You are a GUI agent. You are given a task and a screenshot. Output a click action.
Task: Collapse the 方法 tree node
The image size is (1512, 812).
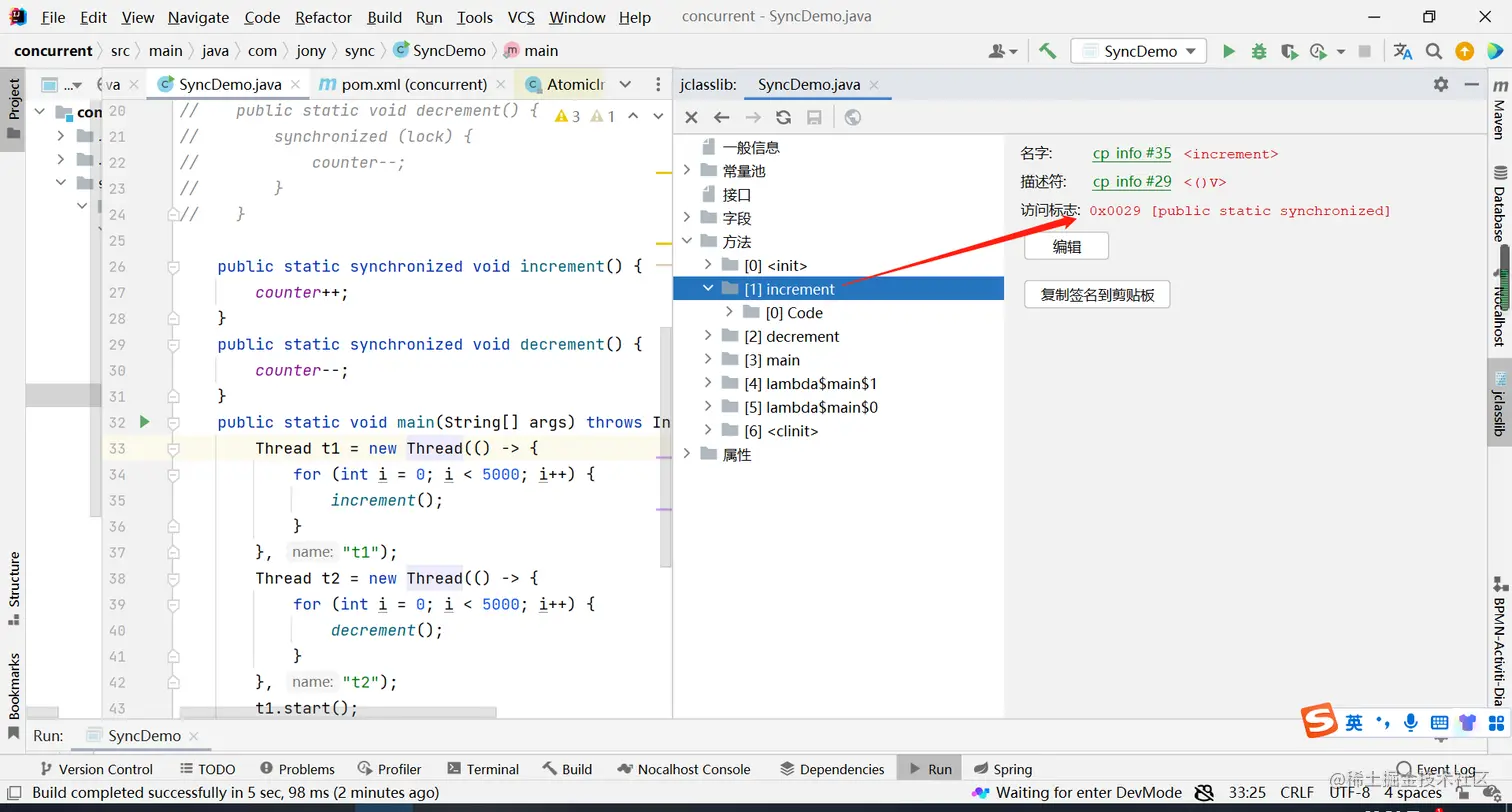tap(687, 242)
